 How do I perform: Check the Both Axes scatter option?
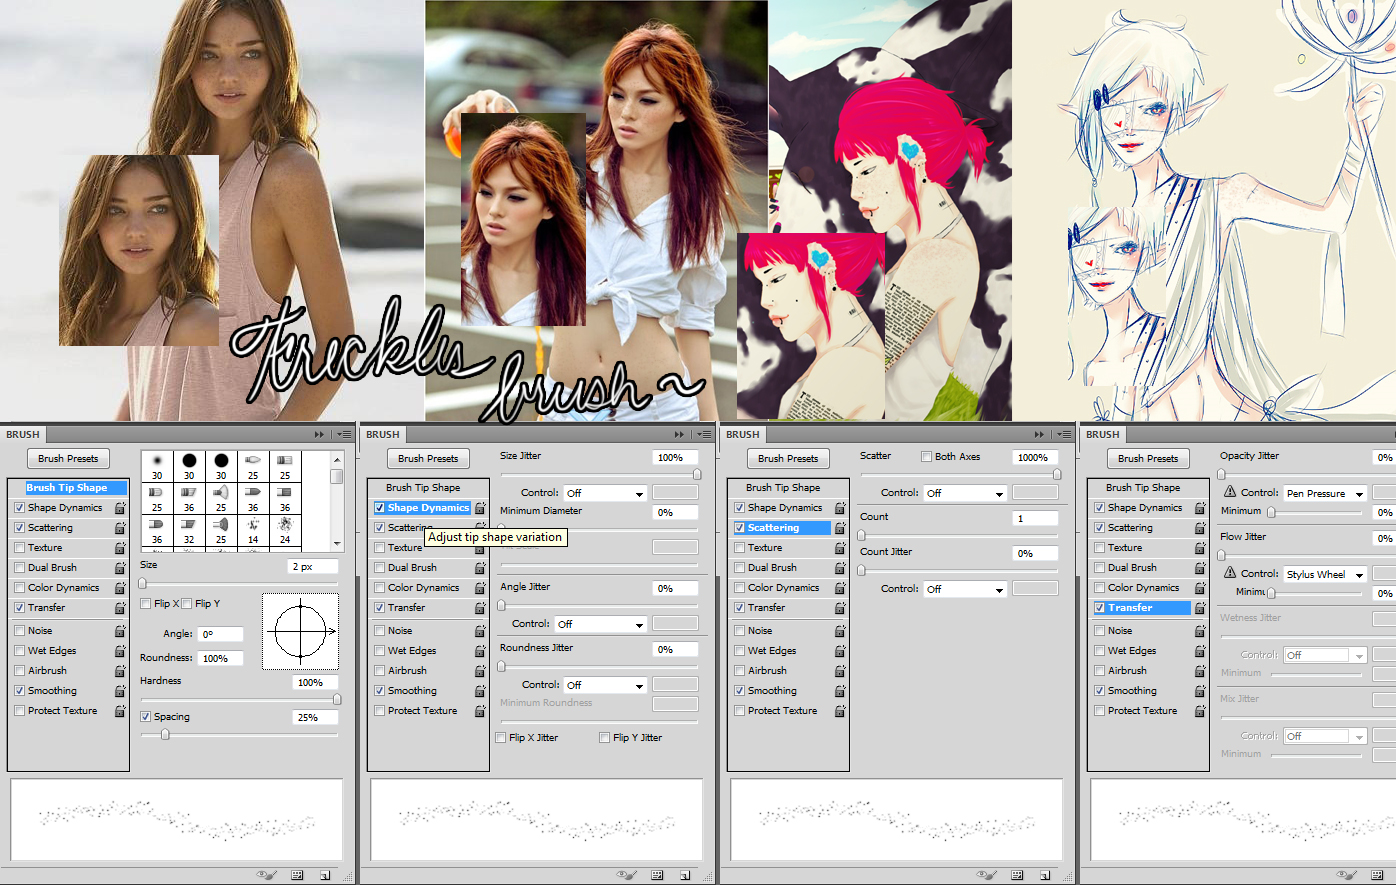click(x=926, y=457)
